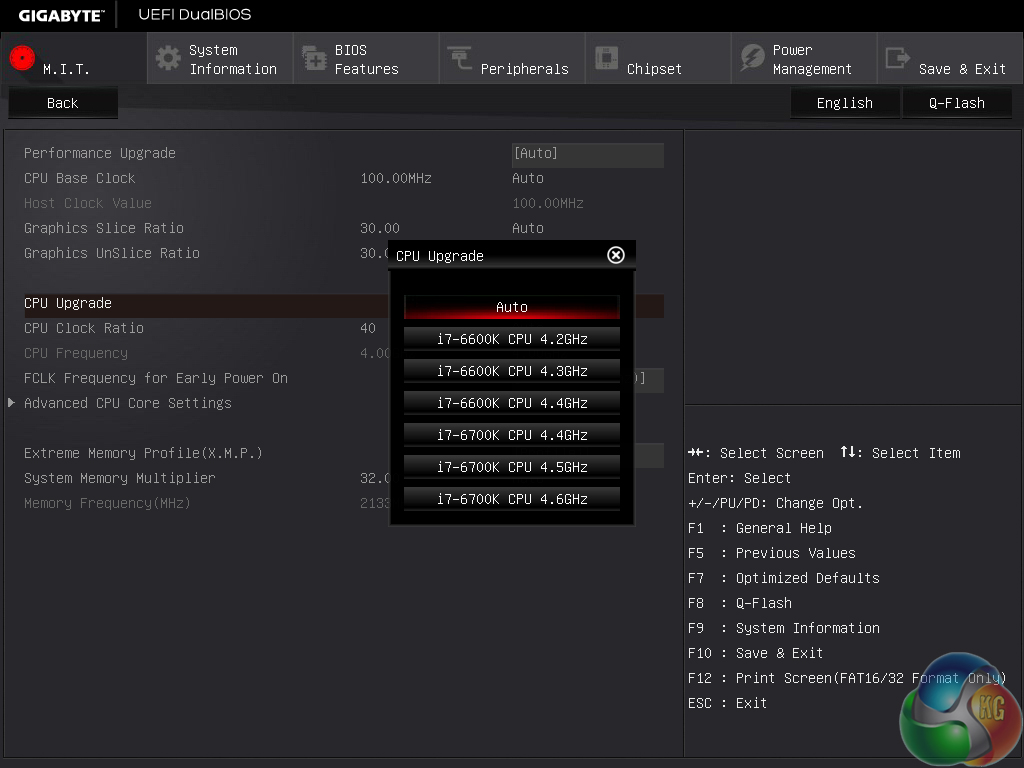
Task: Click the Save & Exit arrow icon
Action: (x=898, y=58)
